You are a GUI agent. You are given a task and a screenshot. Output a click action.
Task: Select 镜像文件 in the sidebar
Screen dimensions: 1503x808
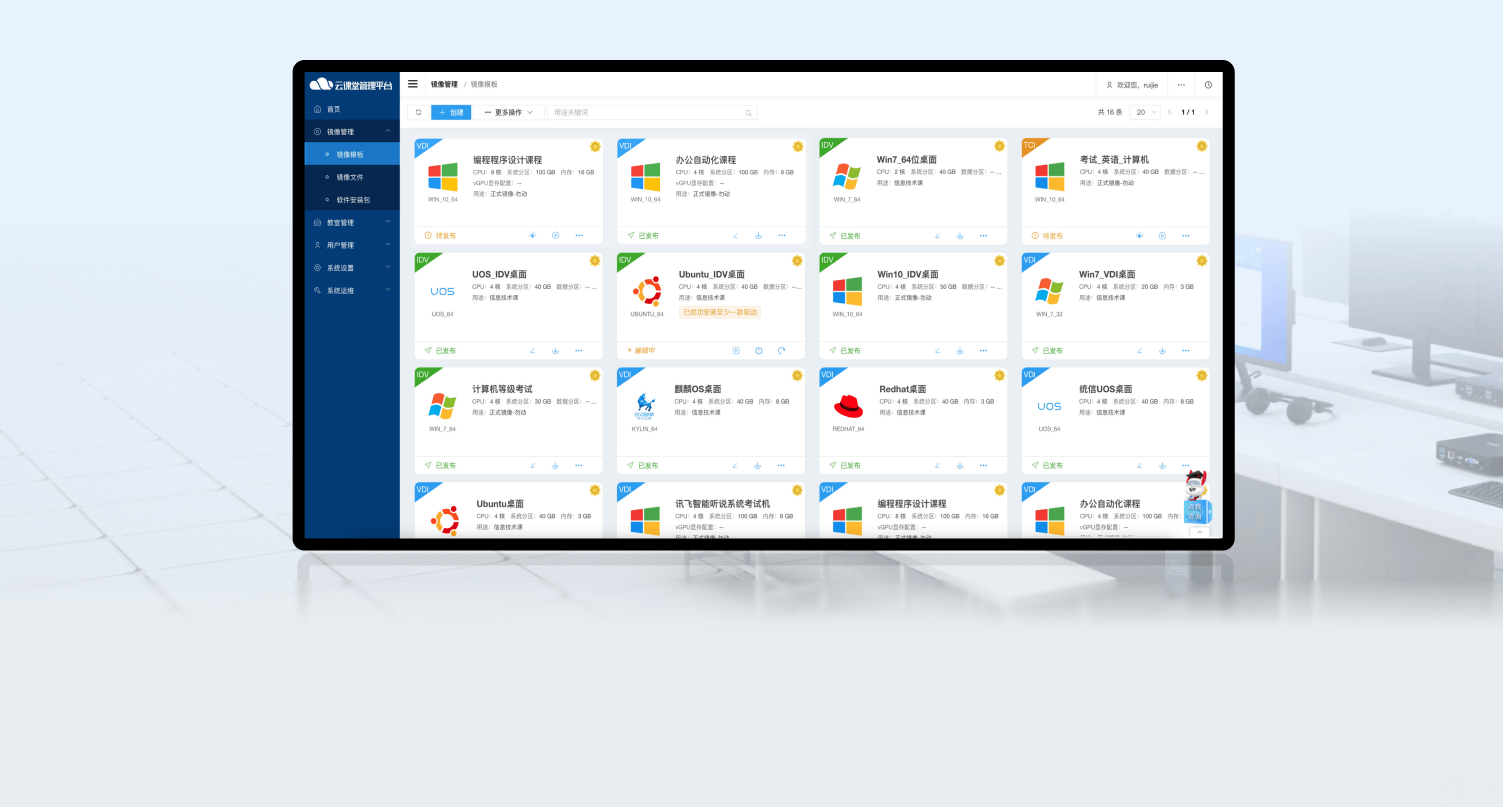[350, 177]
